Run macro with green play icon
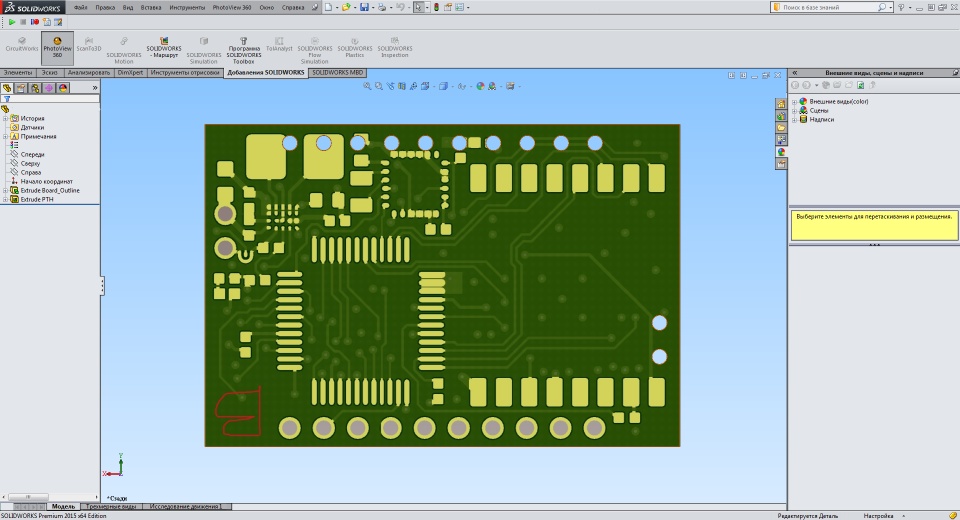Screen dimensions: 960x520 [12, 22]
